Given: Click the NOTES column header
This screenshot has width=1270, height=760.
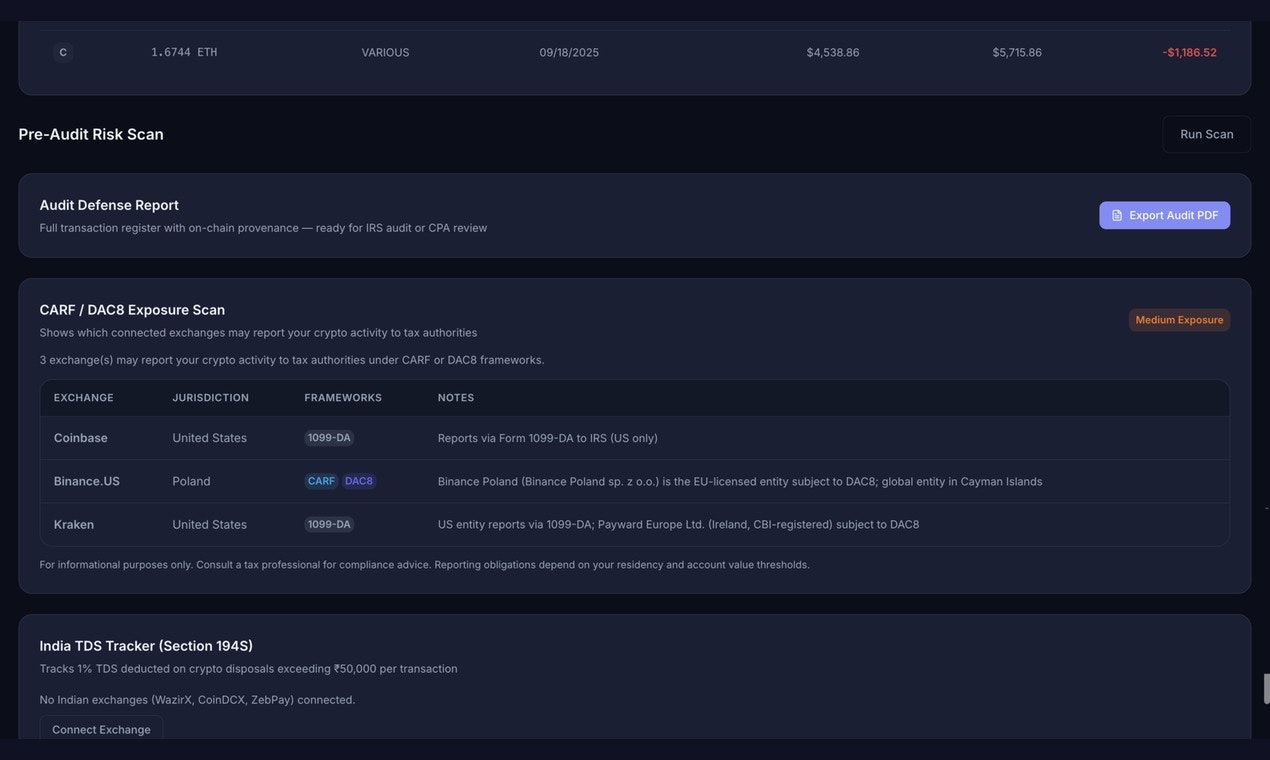Looking at the screenshot, I should point(456,398).
